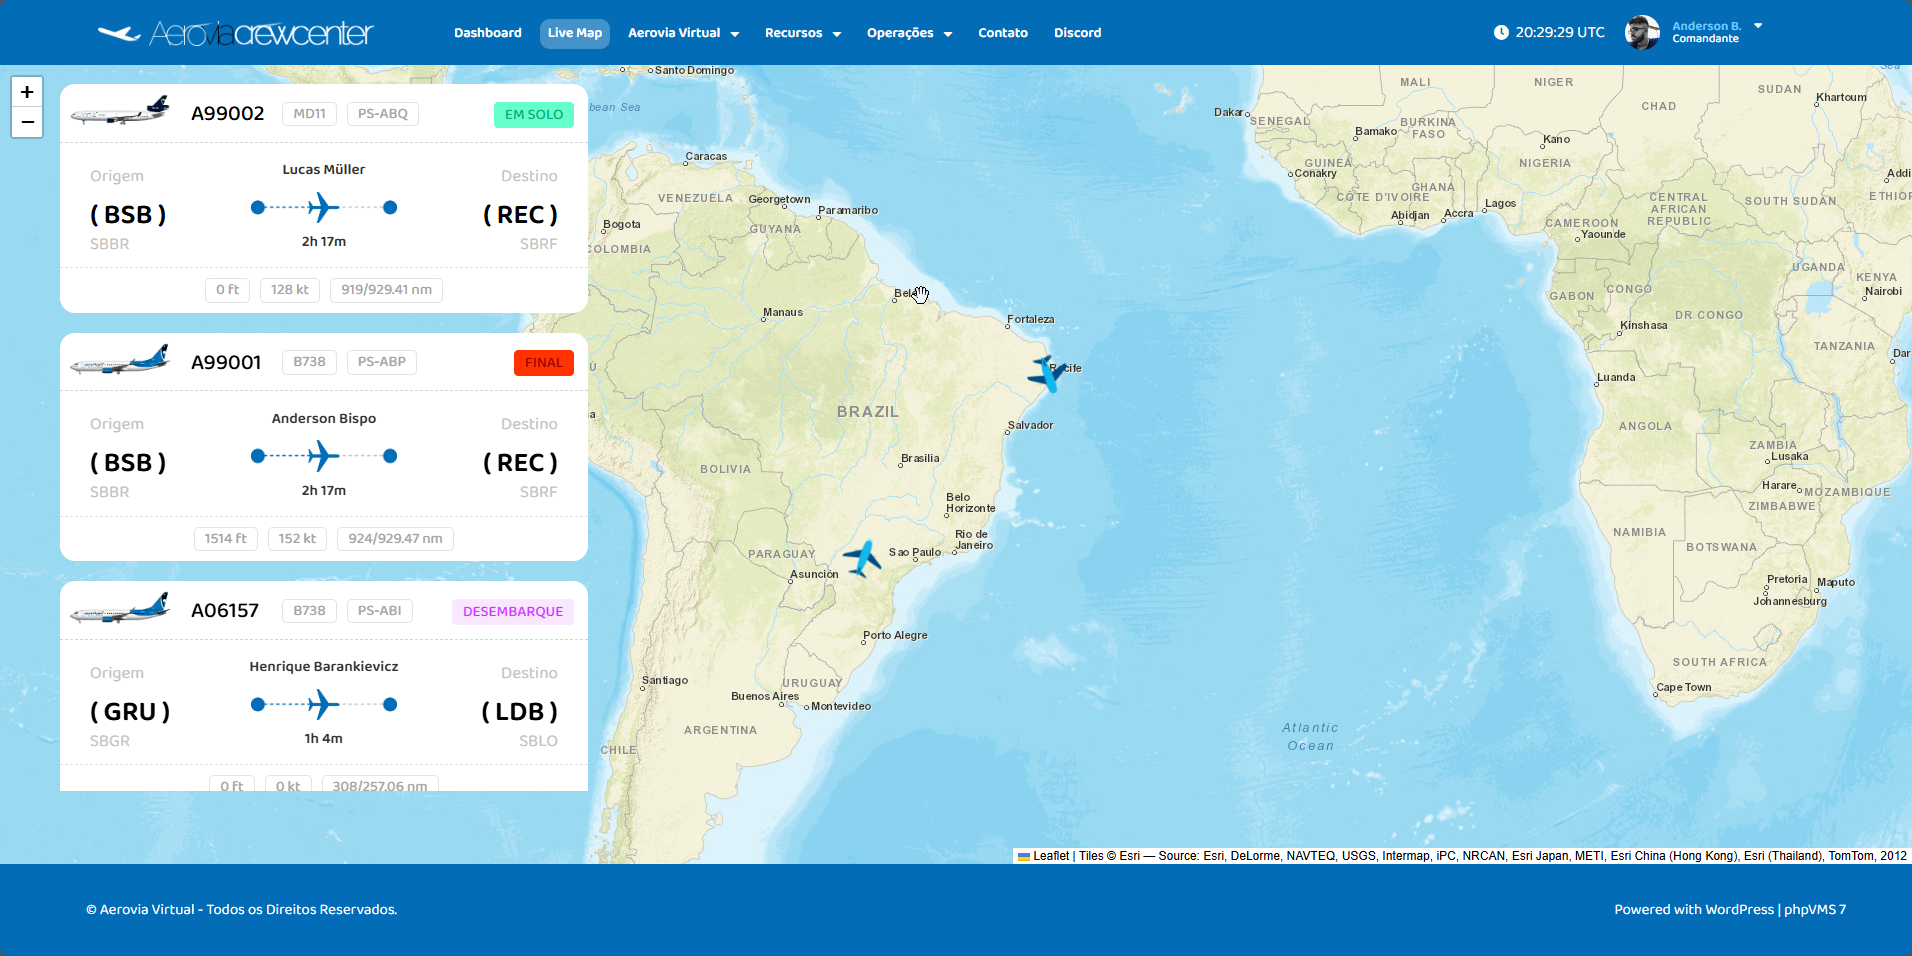This screenshot has height=956, width=1912.
Task: Click the 1h 4m flight duration
Action: click(x=324, y=739)
